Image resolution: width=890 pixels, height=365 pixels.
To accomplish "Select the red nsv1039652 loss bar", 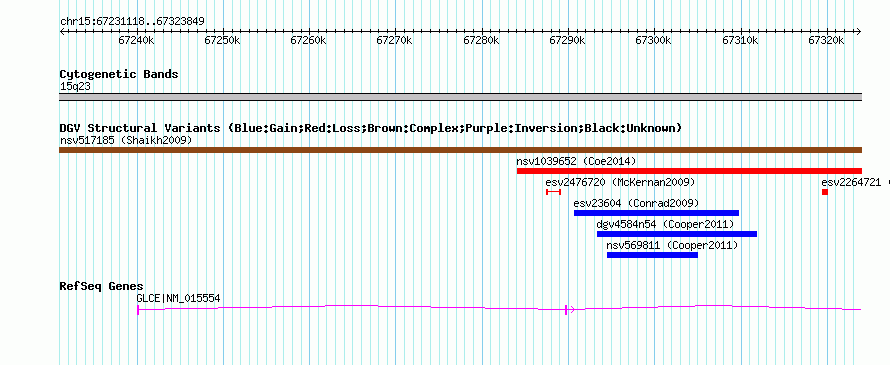I will click(689, 171).
